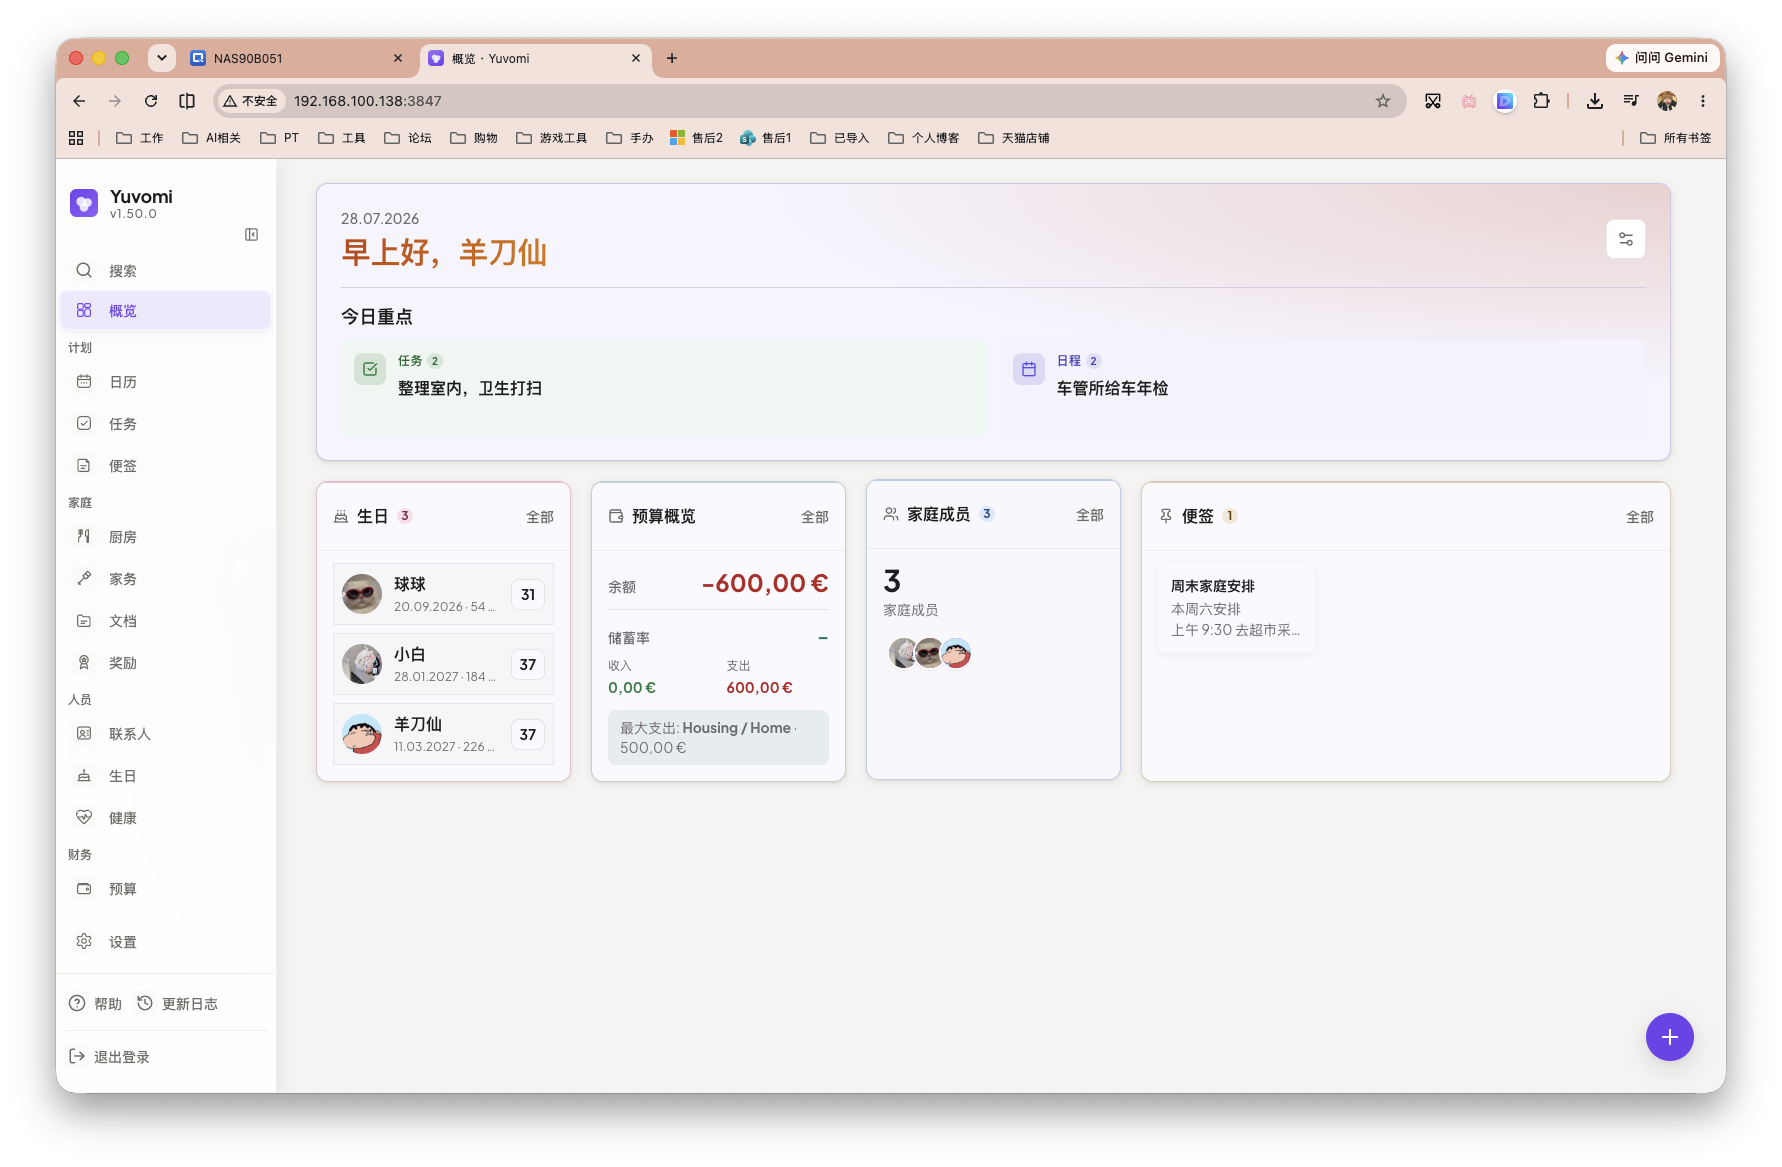Click 最大支出 Housing / Home box
The height and width of the screenshot is (1167, 1782).
[718, 737]
